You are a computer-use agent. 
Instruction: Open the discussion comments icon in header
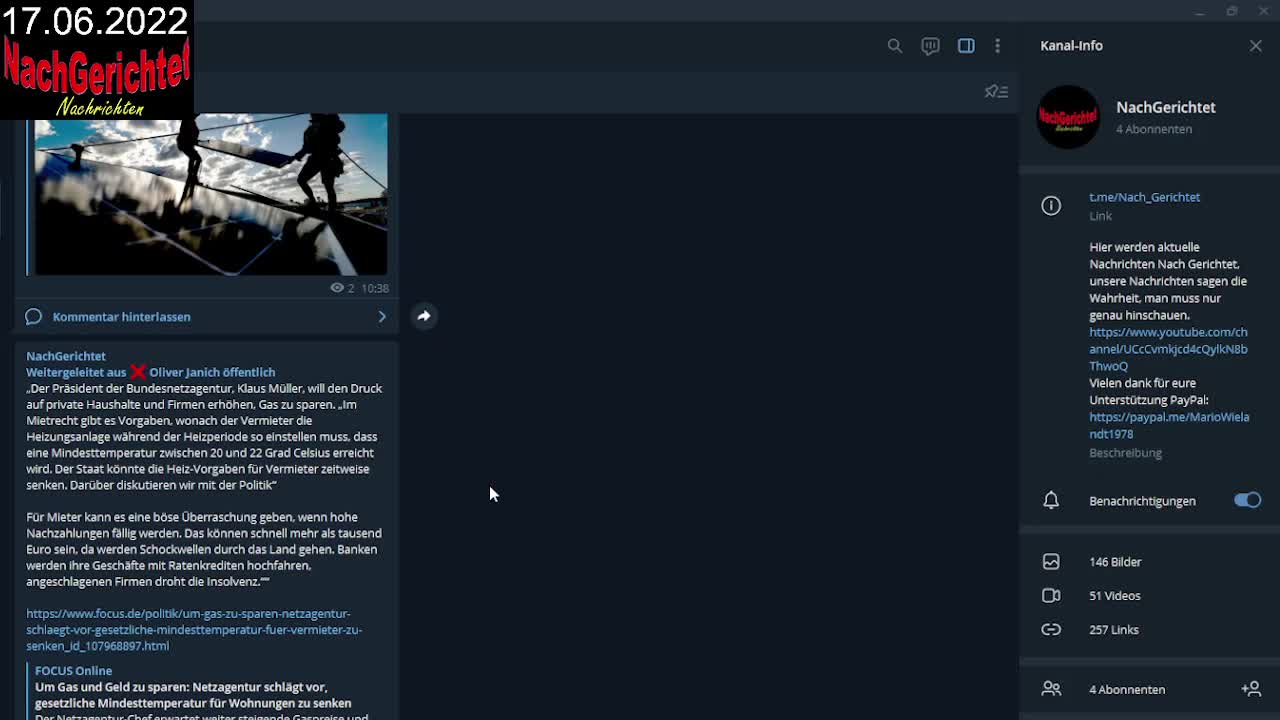click(930, 46)
